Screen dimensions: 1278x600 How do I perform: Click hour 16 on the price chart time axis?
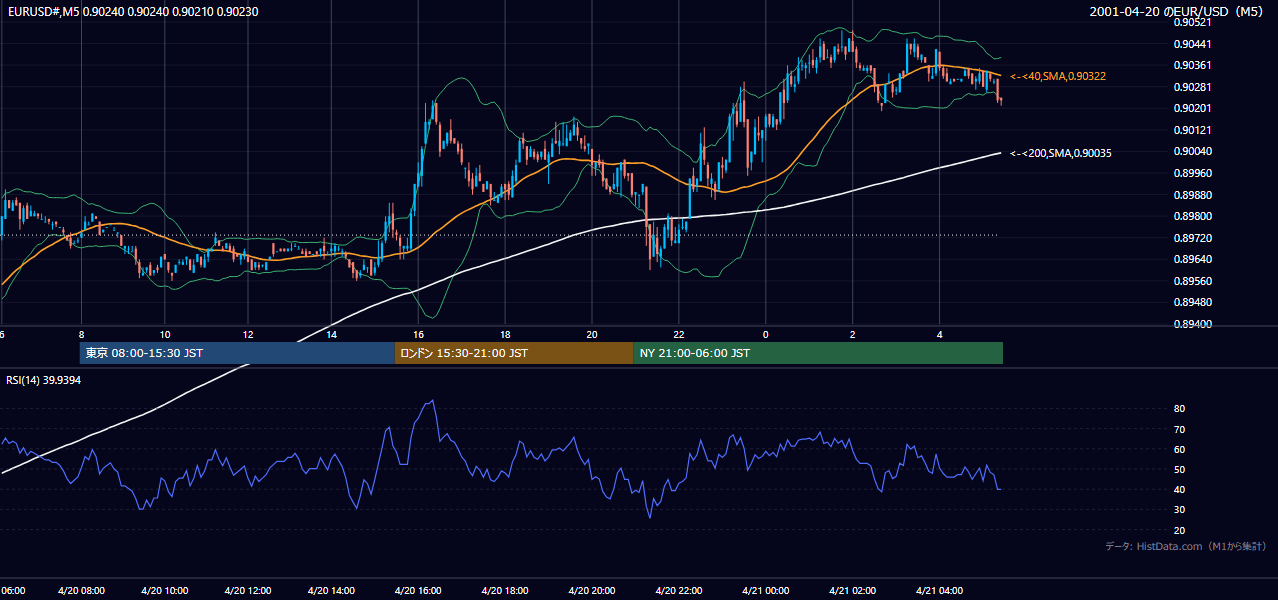pyautogui.click(x=418, y=334)
